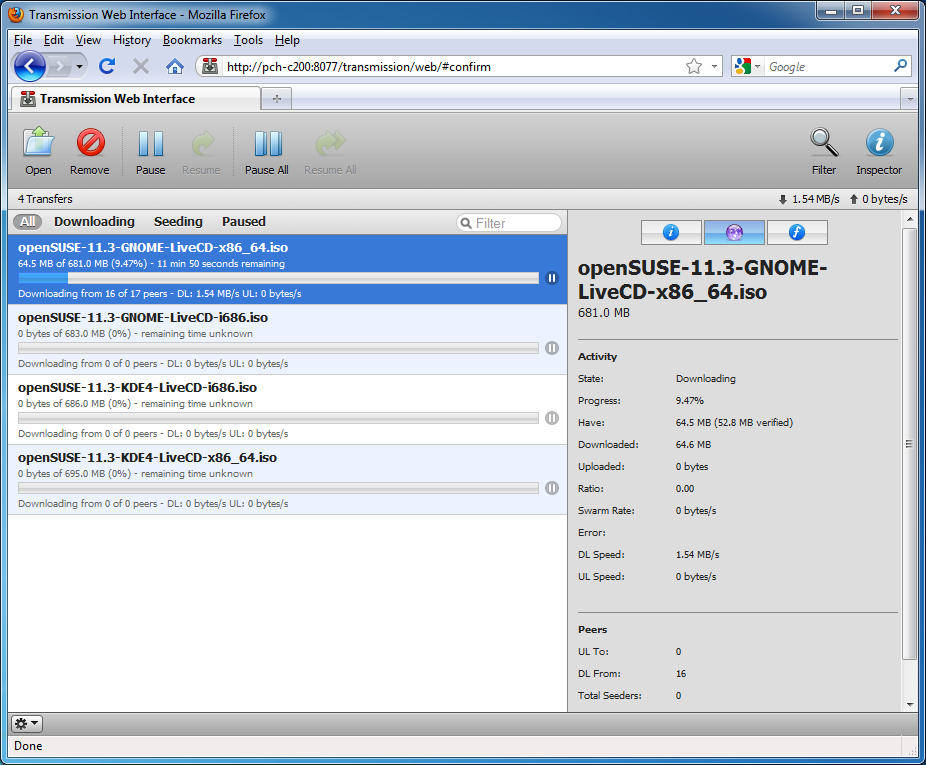Click the search magnifier icon
This screenshot has width=926, height=765.
click(901, 66)
